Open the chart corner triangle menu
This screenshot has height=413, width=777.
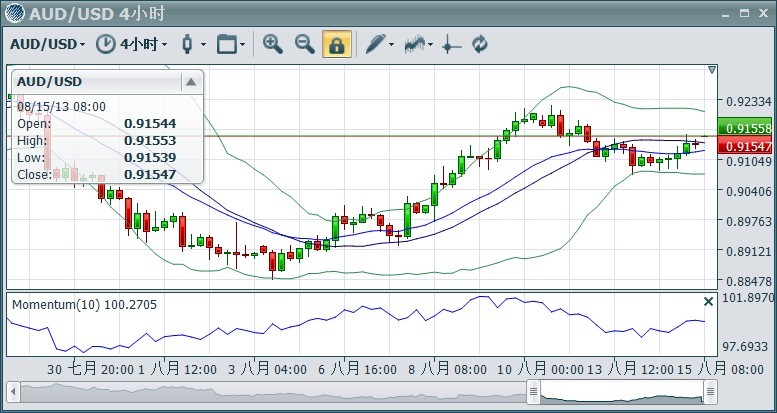pyautogui.click(x=712, y=70)
